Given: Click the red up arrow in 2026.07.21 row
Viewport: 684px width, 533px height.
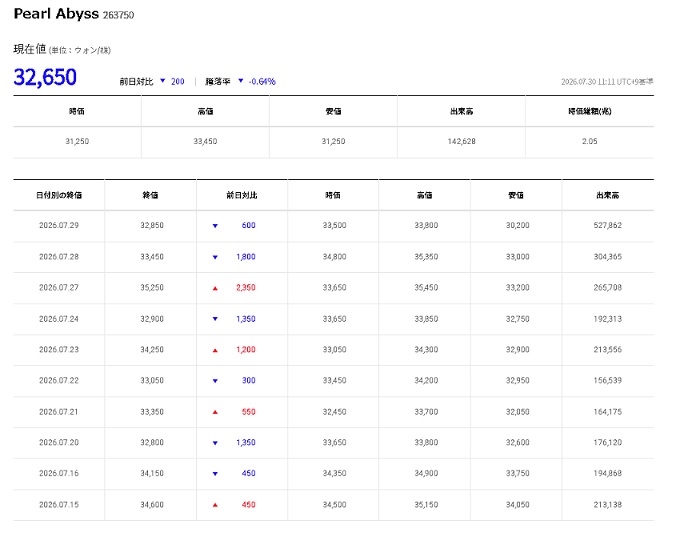Looking at the screenshot, I should pyautogui.click(x=215, y=412).
